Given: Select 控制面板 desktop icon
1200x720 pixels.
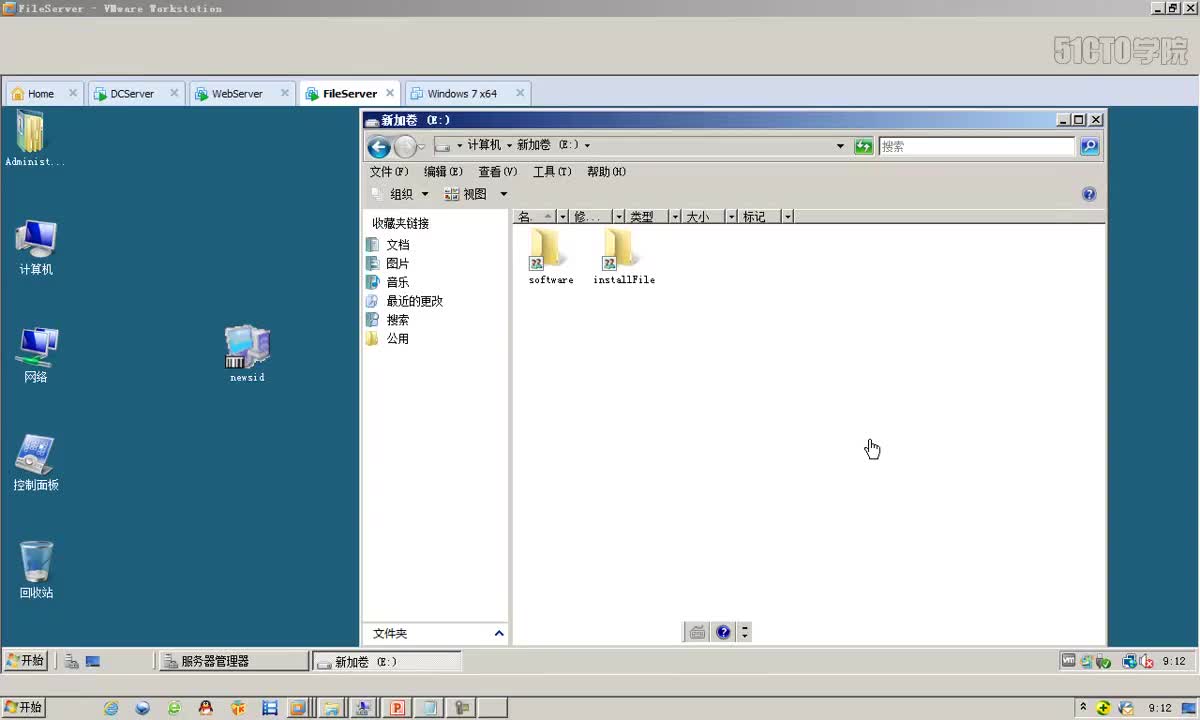Looking at the screenshot, I should tap(36, 463).
